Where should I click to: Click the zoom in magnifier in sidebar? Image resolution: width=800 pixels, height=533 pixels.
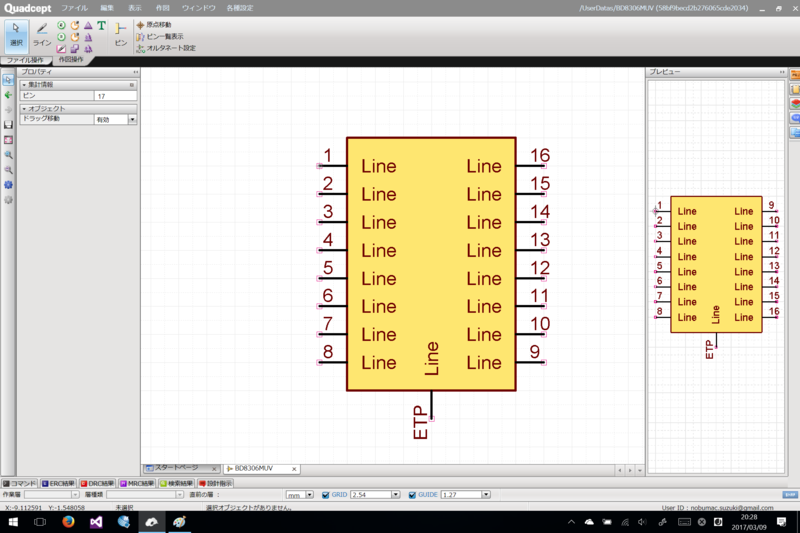pos(8,155)
